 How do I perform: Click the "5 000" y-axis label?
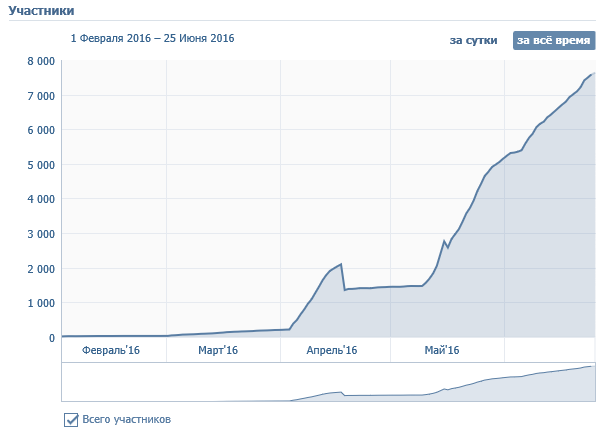point(39,165)
